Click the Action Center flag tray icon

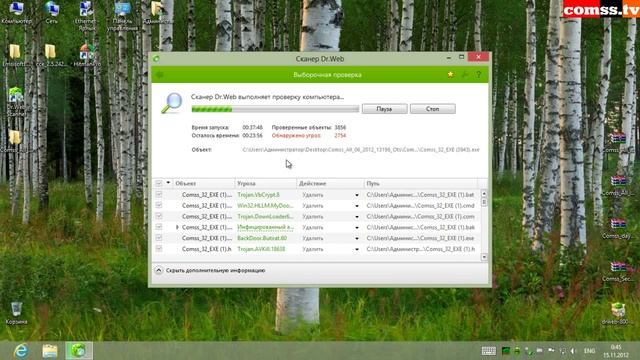coord(551,351)
